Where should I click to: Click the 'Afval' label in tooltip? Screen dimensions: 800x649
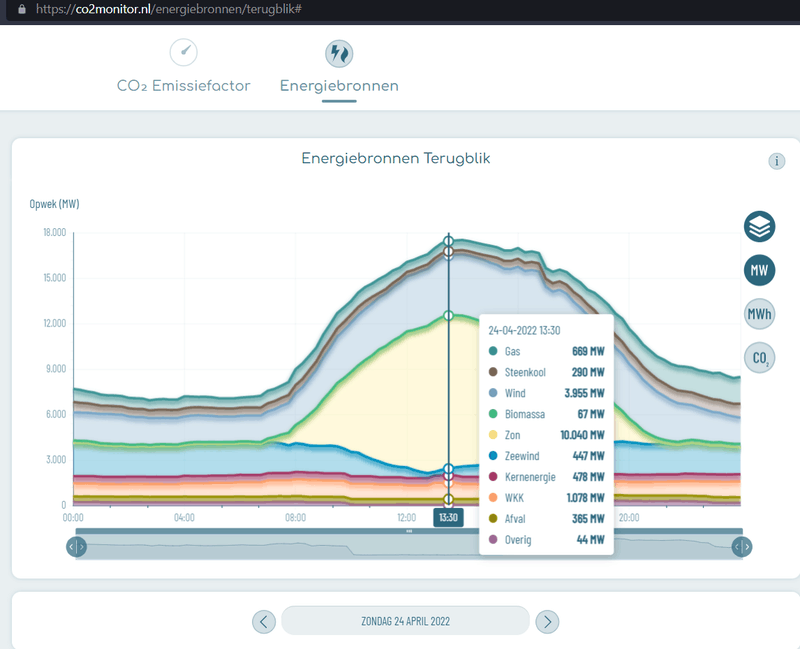click(515, 519)
